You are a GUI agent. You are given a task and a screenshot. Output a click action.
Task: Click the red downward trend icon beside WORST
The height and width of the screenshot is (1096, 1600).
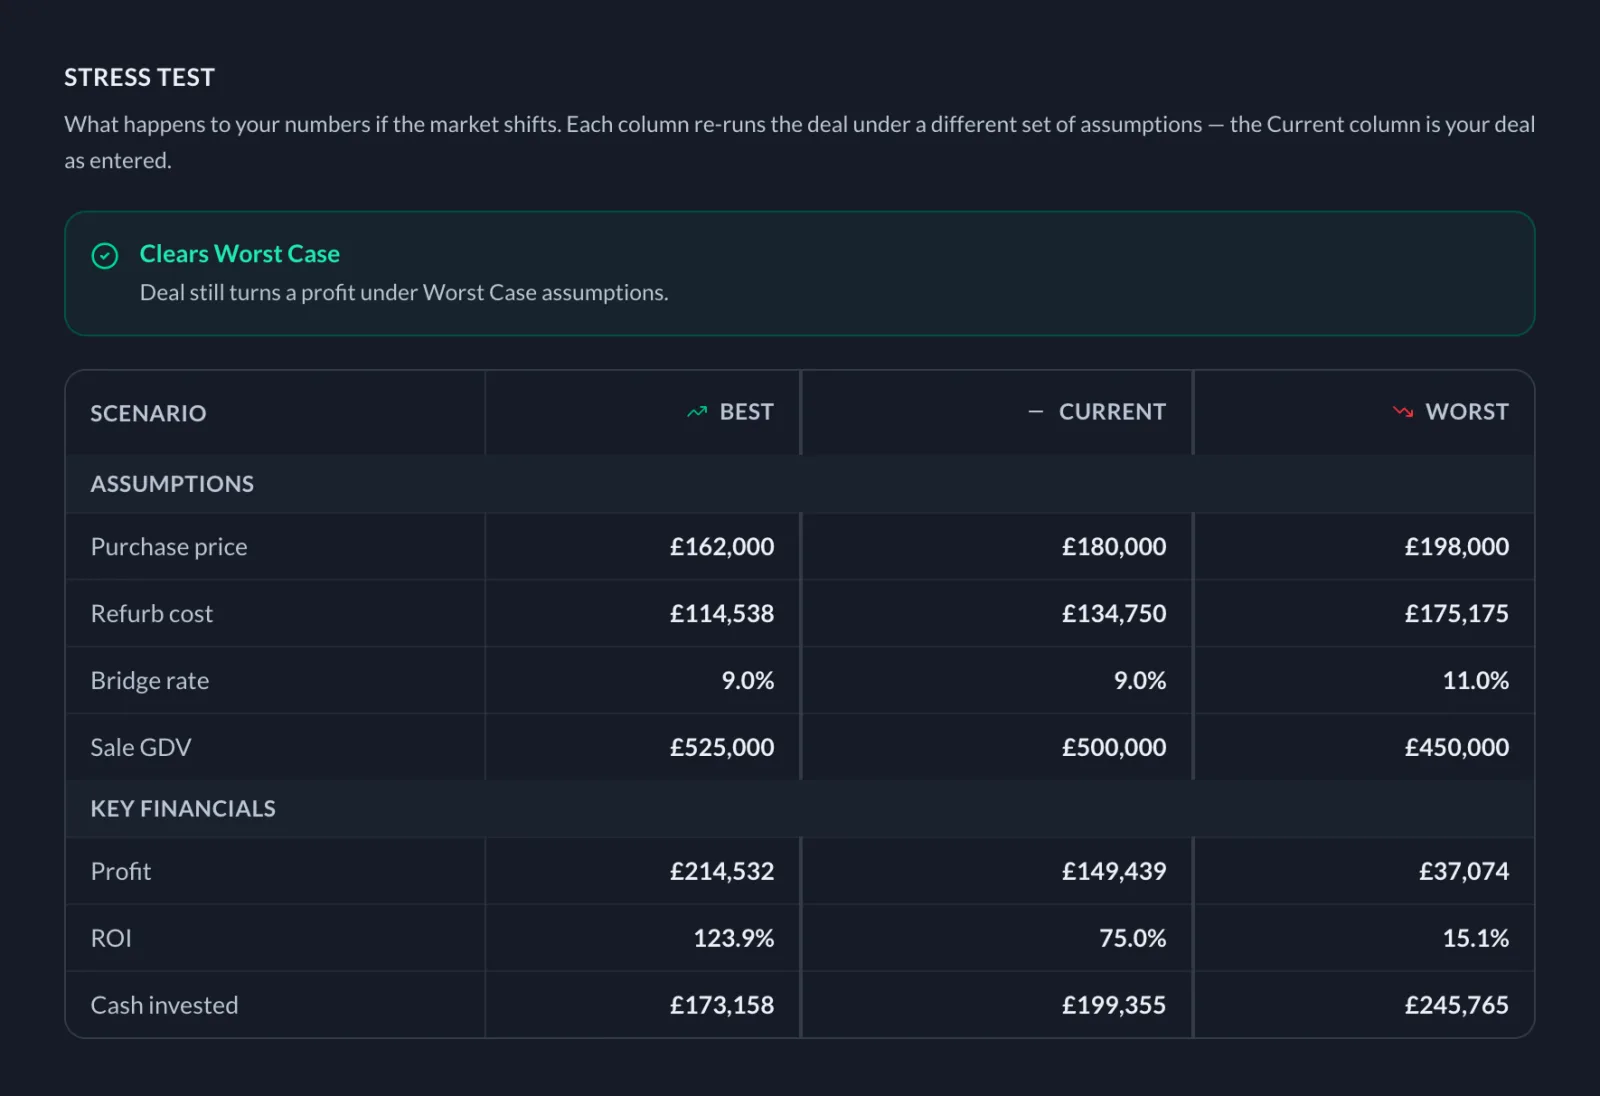pyautogui.click(x=1403, y=412)
